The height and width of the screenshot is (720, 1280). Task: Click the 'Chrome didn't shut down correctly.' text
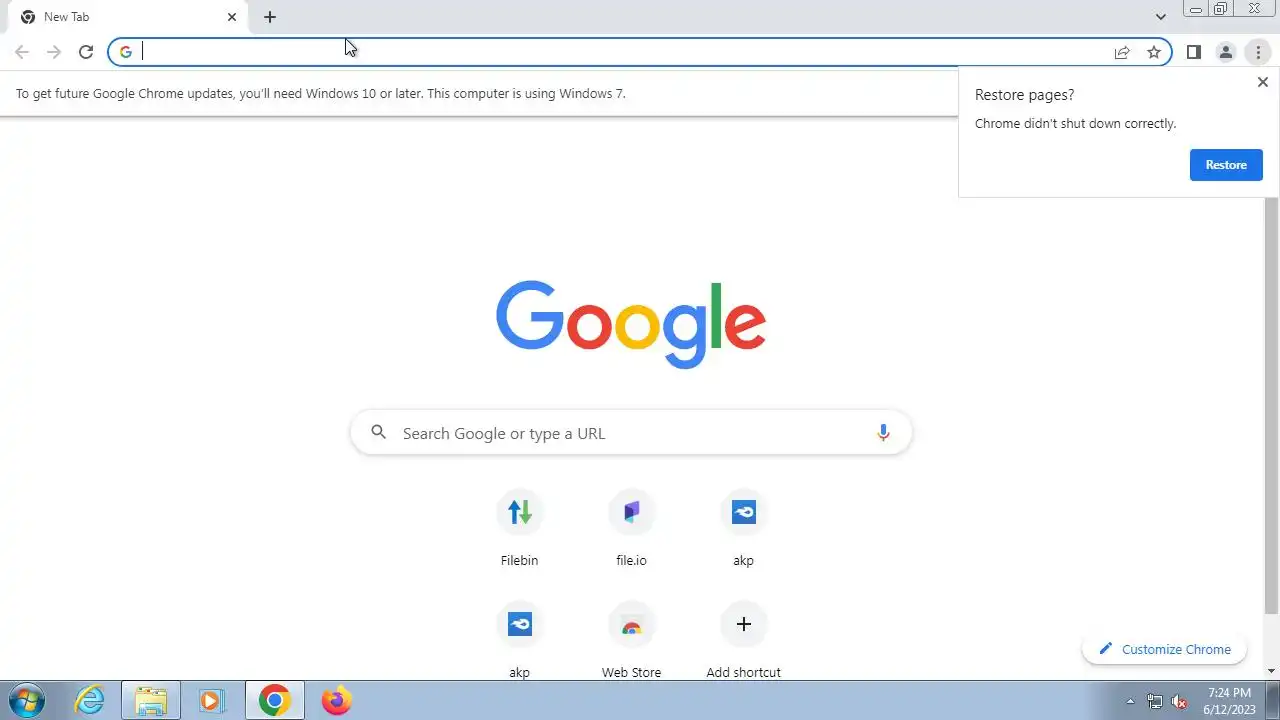[x=1075, y=123]
